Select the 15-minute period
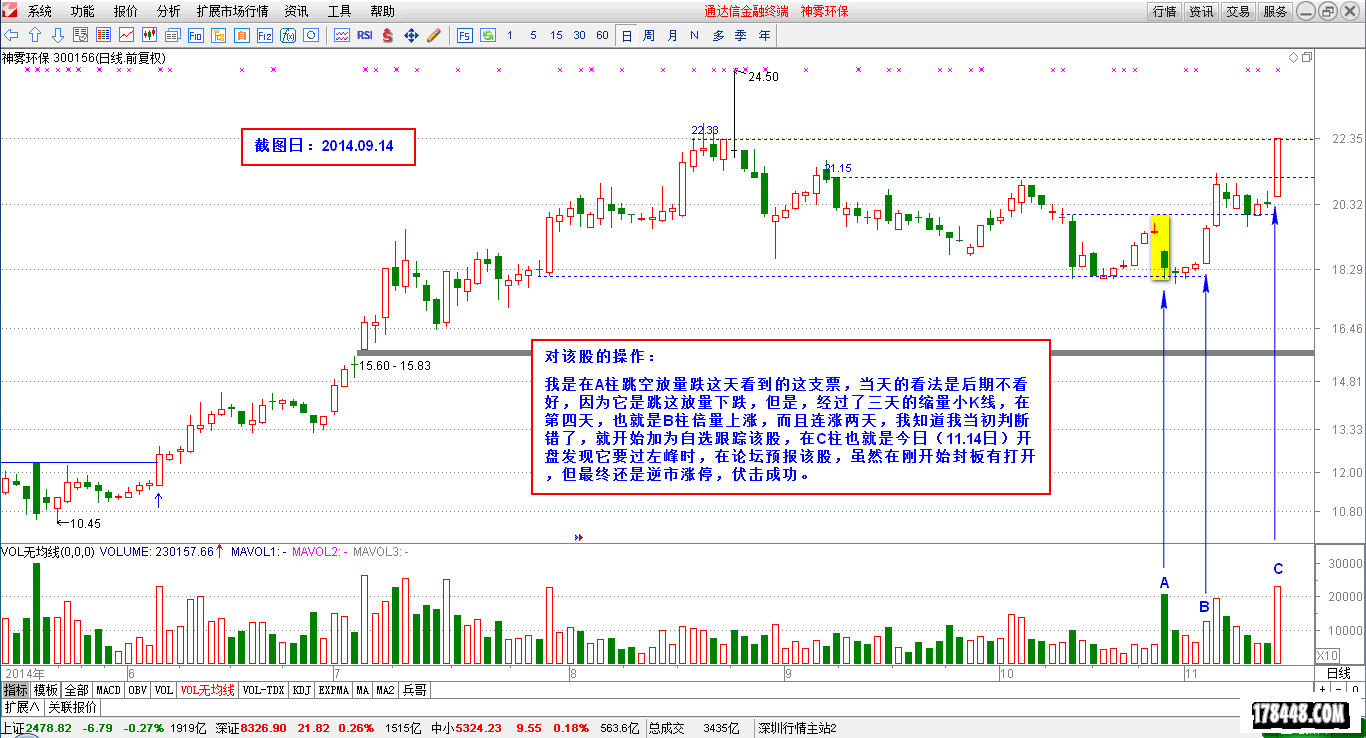The height and width of the screenshot is (738, 1366). coord(556,35)
